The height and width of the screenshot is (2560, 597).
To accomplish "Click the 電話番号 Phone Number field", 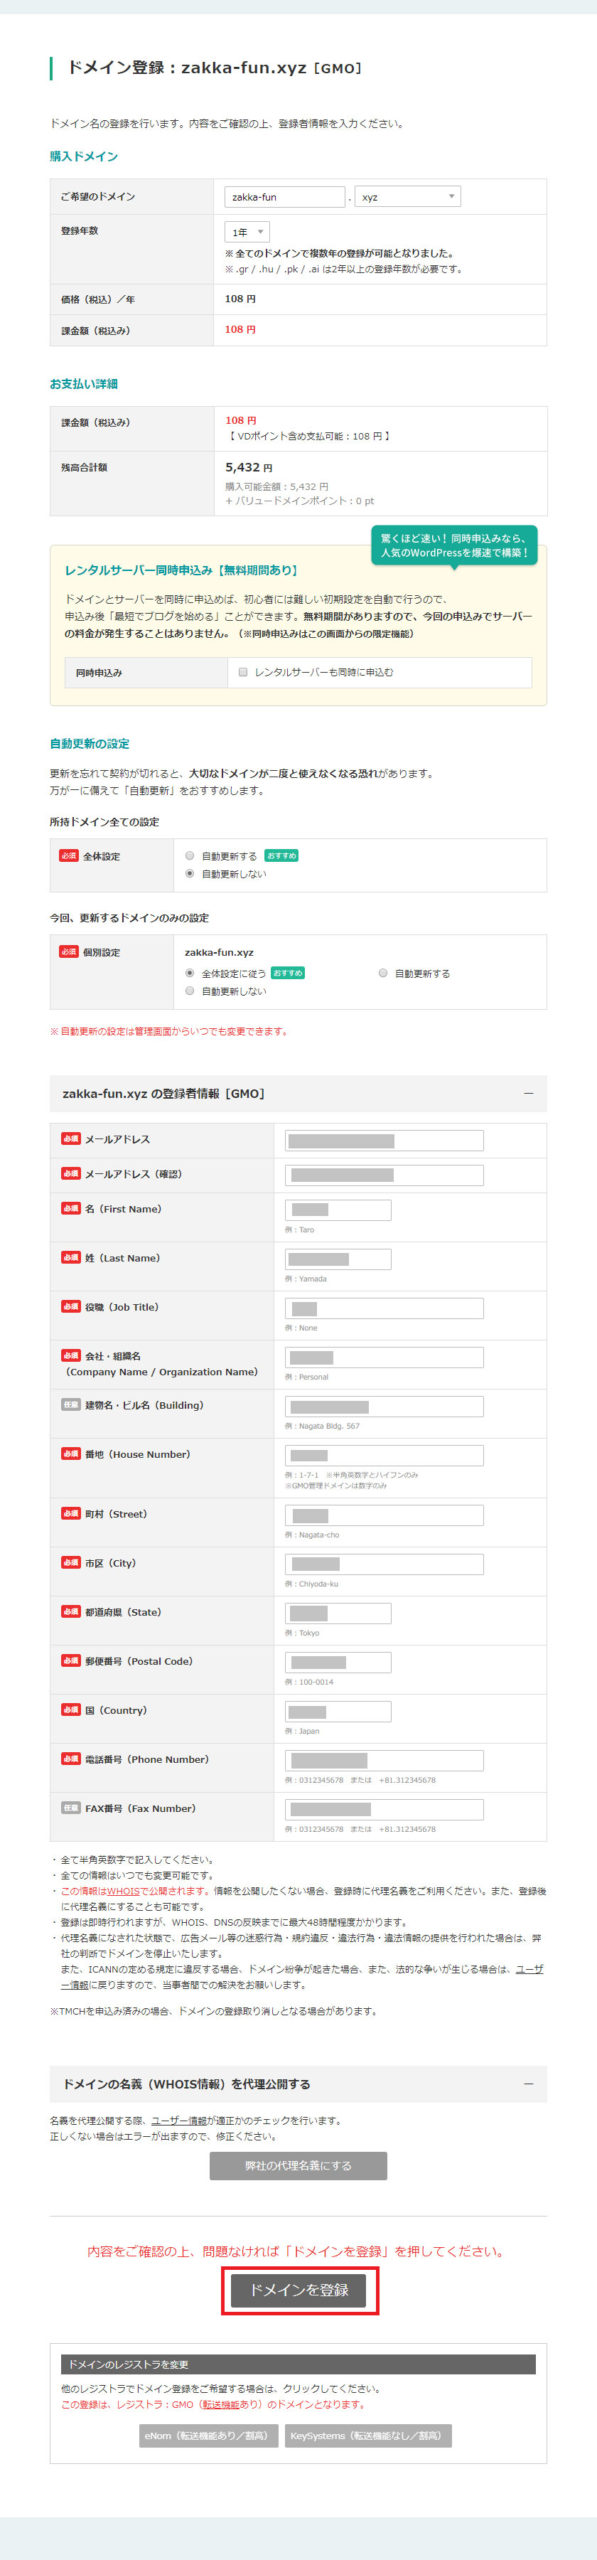I will click(x=384, y=1760).
